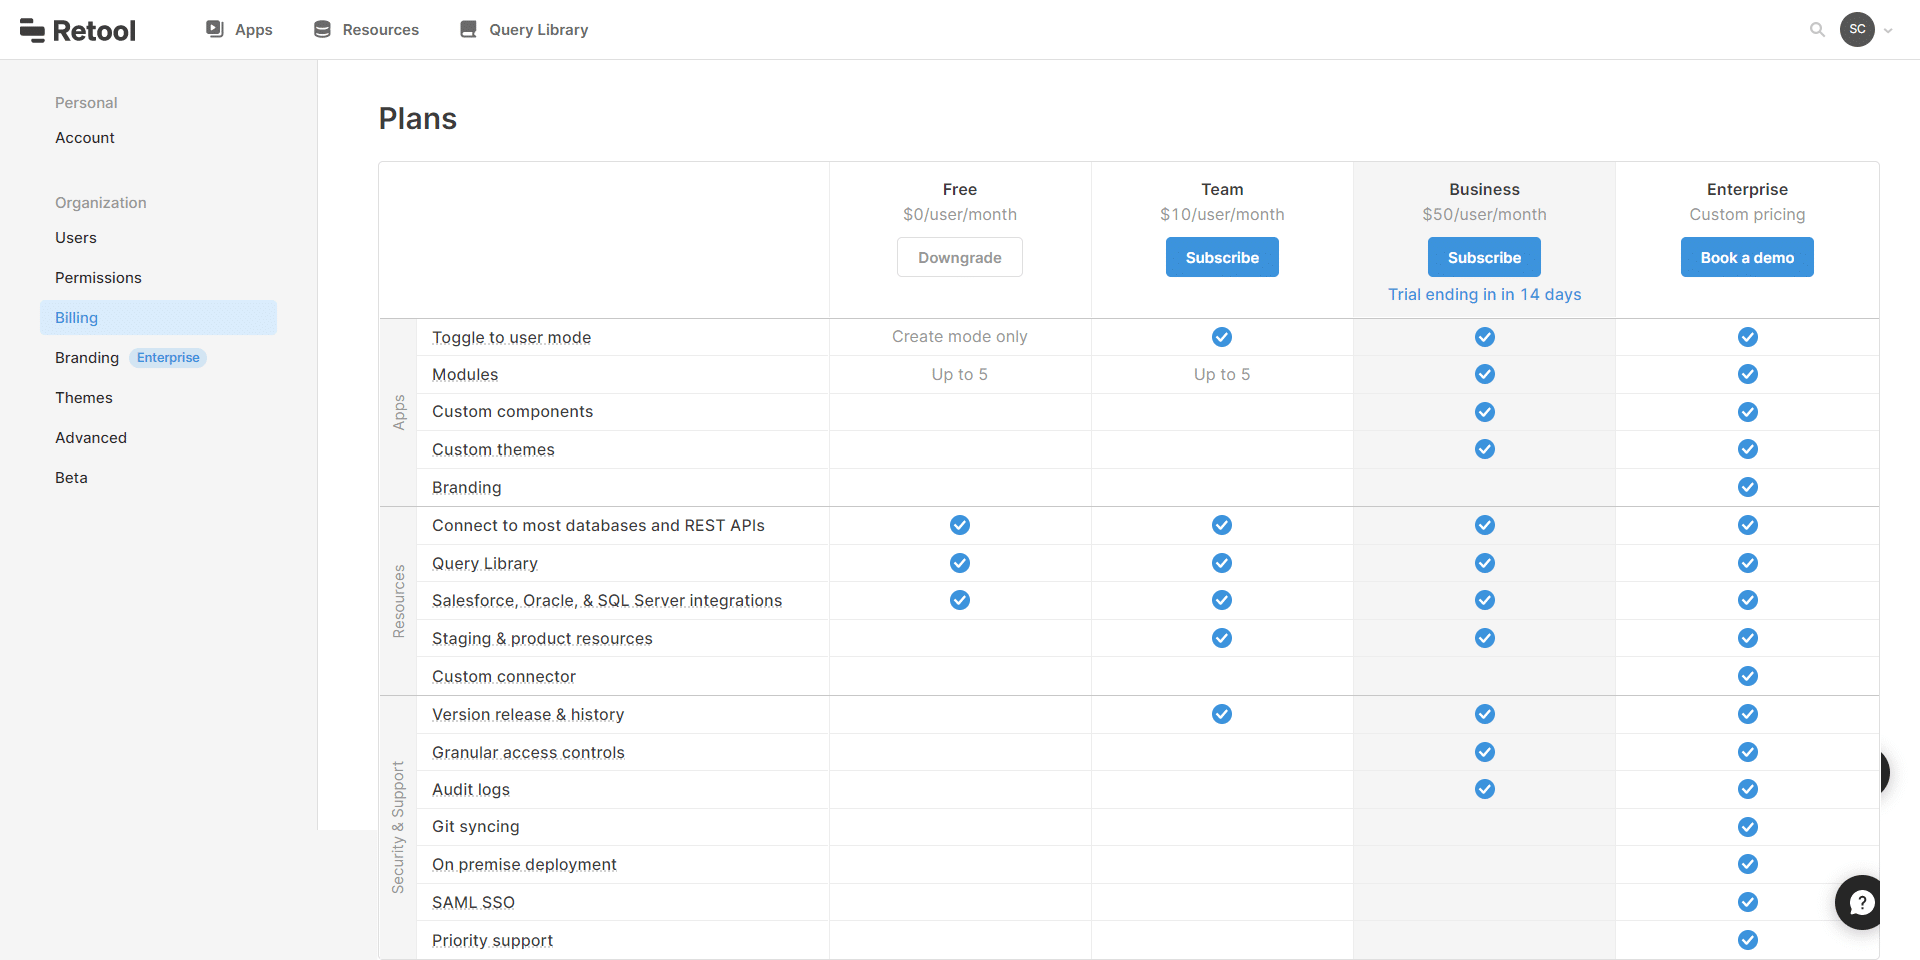Click Enterprise checkmark for Branding row
This screenshot has height=960, width=1920.
tap(1748, 487)
